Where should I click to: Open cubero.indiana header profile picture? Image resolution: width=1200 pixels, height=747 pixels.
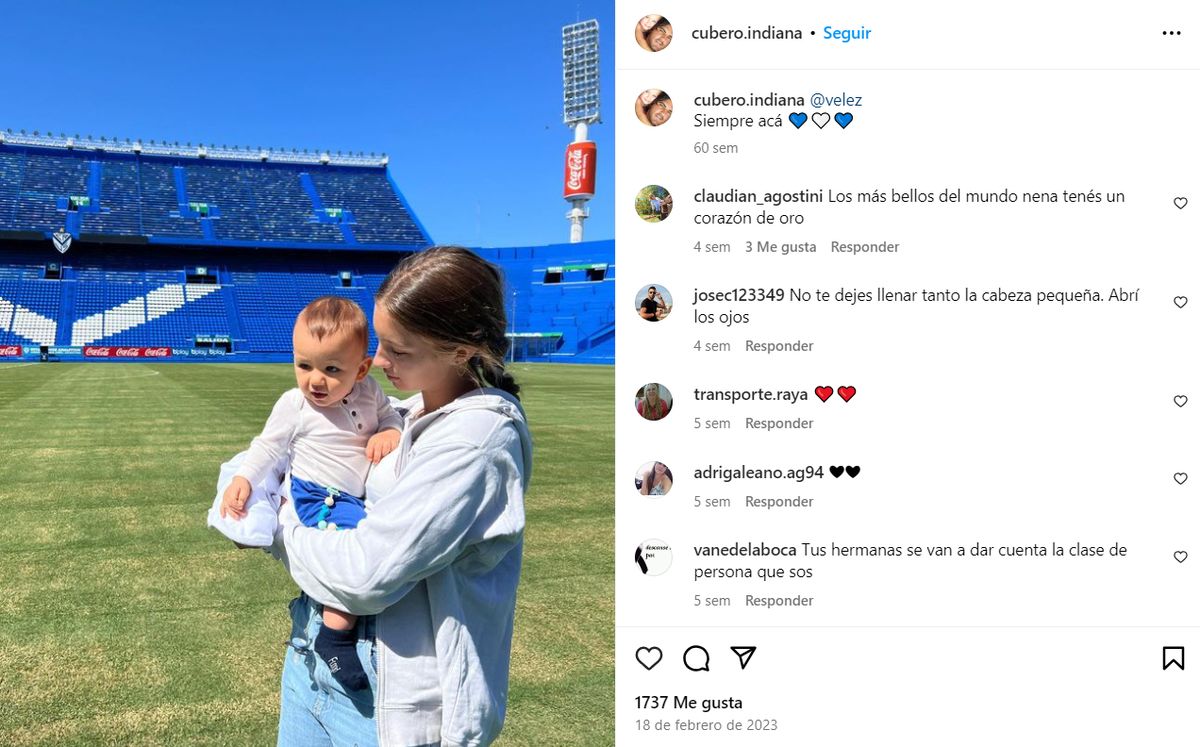tap(654, 33)
